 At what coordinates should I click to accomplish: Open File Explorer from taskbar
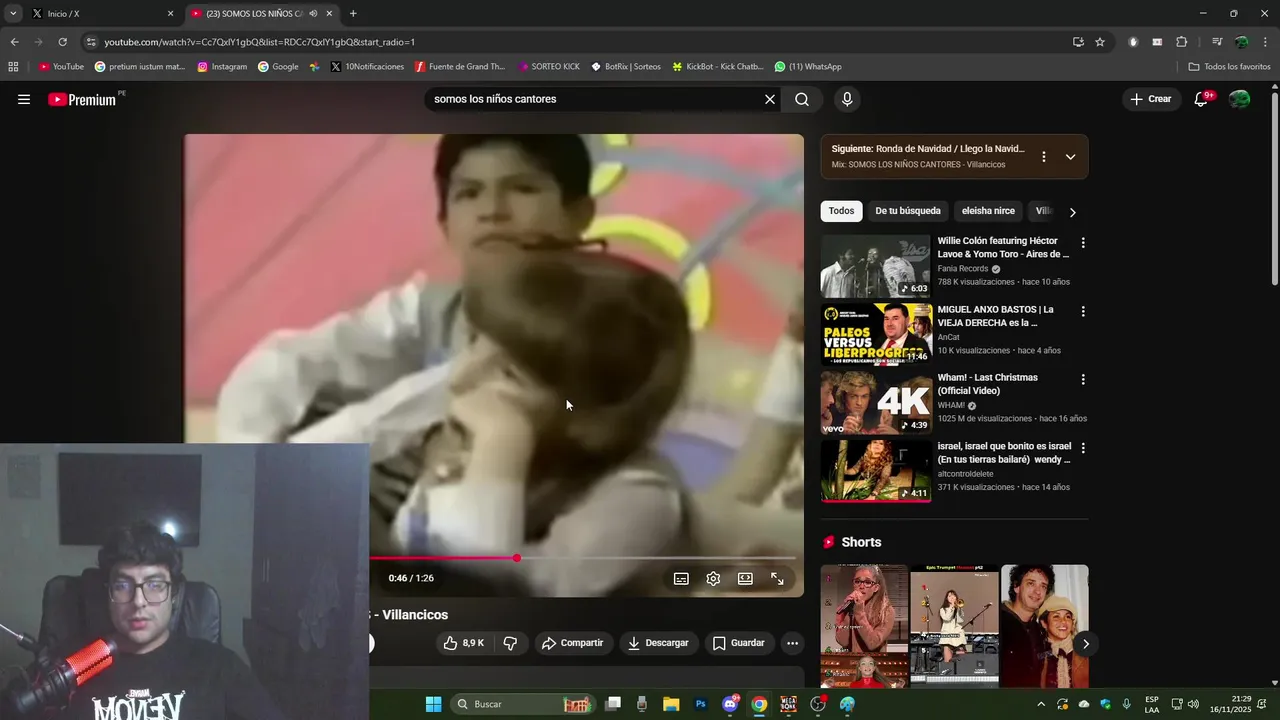pyautogui.click(x=671, y=704)
